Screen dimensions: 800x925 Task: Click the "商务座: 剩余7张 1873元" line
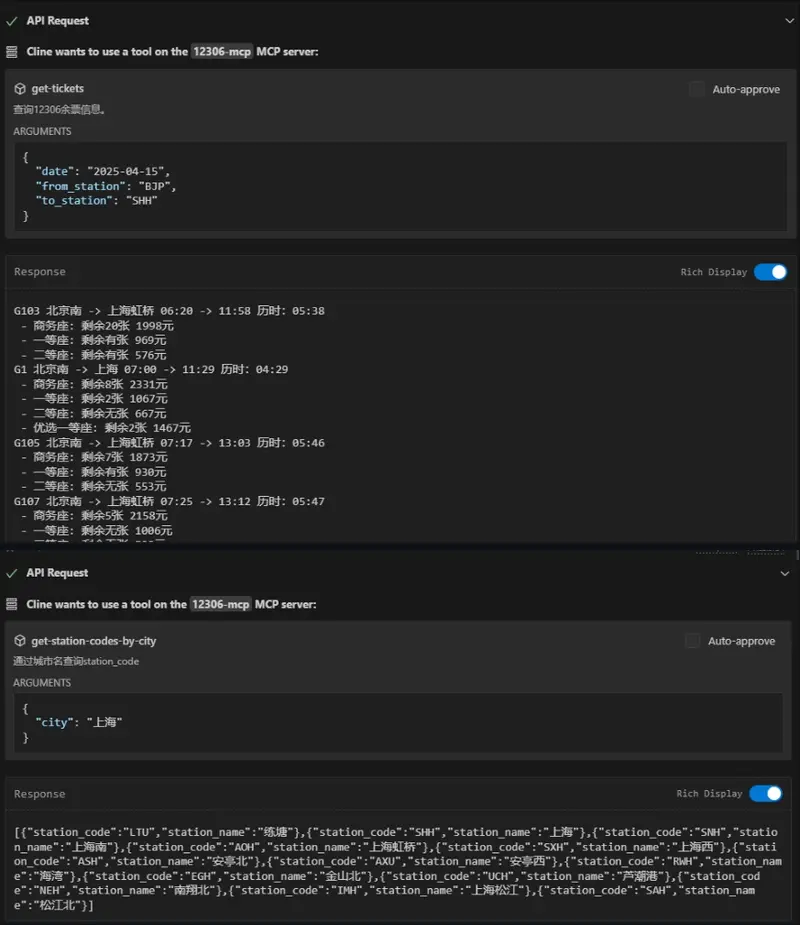coord(94,457)
